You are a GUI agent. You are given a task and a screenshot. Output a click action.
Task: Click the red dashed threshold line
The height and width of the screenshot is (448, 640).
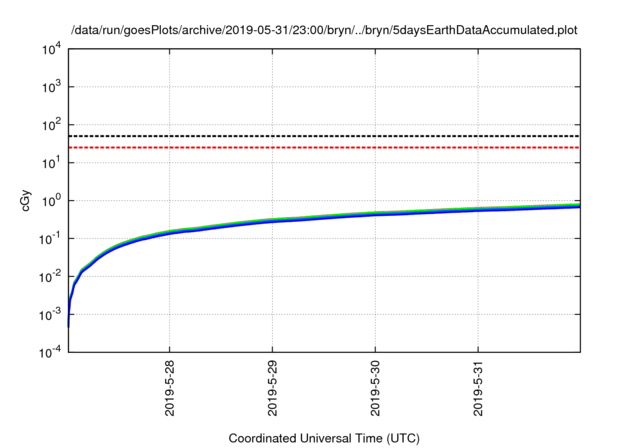pos(324,147)
